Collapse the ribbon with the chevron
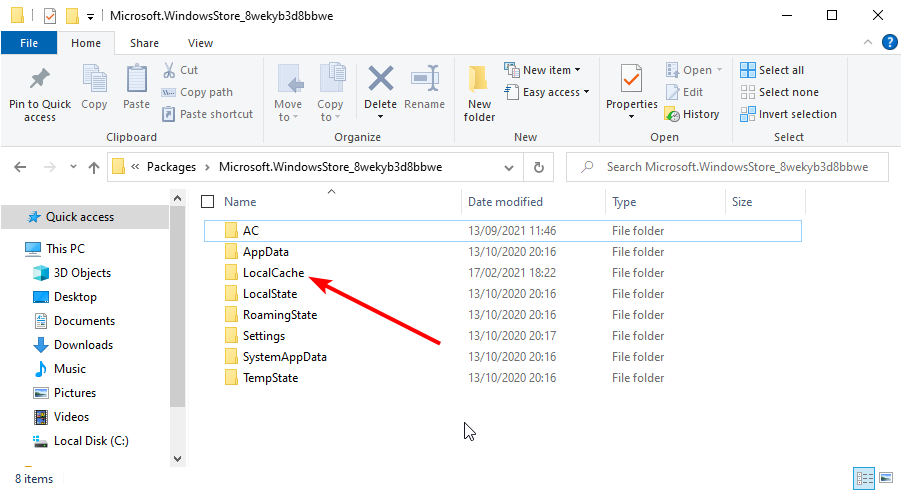Screen dimensions: 902x491 coord(867,42)
